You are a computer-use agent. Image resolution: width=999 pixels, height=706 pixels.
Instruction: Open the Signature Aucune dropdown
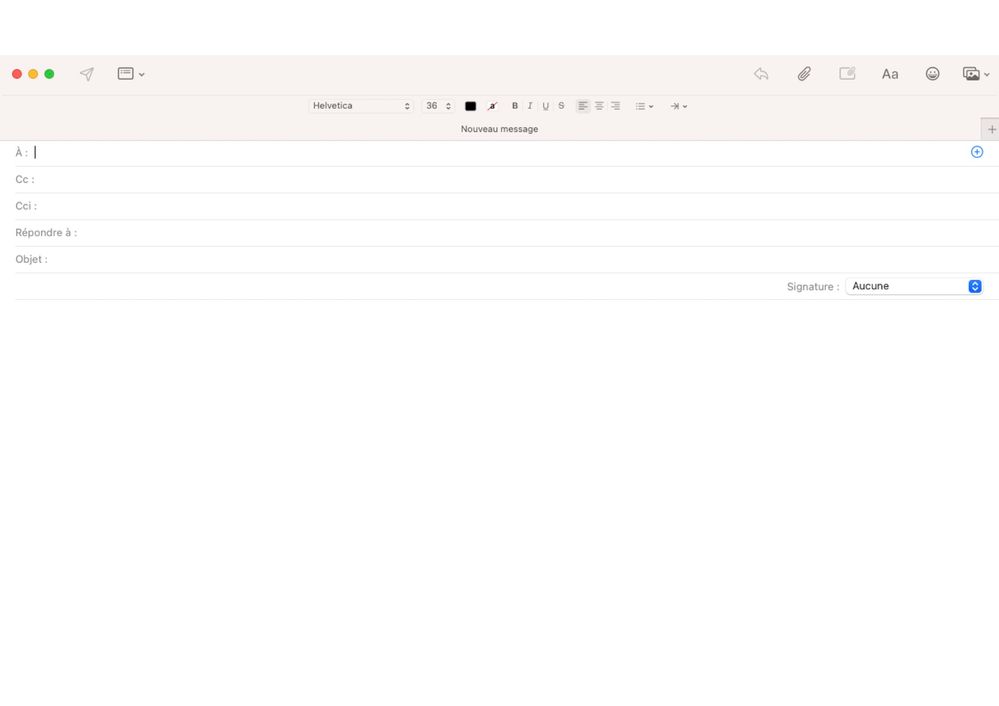914,286
